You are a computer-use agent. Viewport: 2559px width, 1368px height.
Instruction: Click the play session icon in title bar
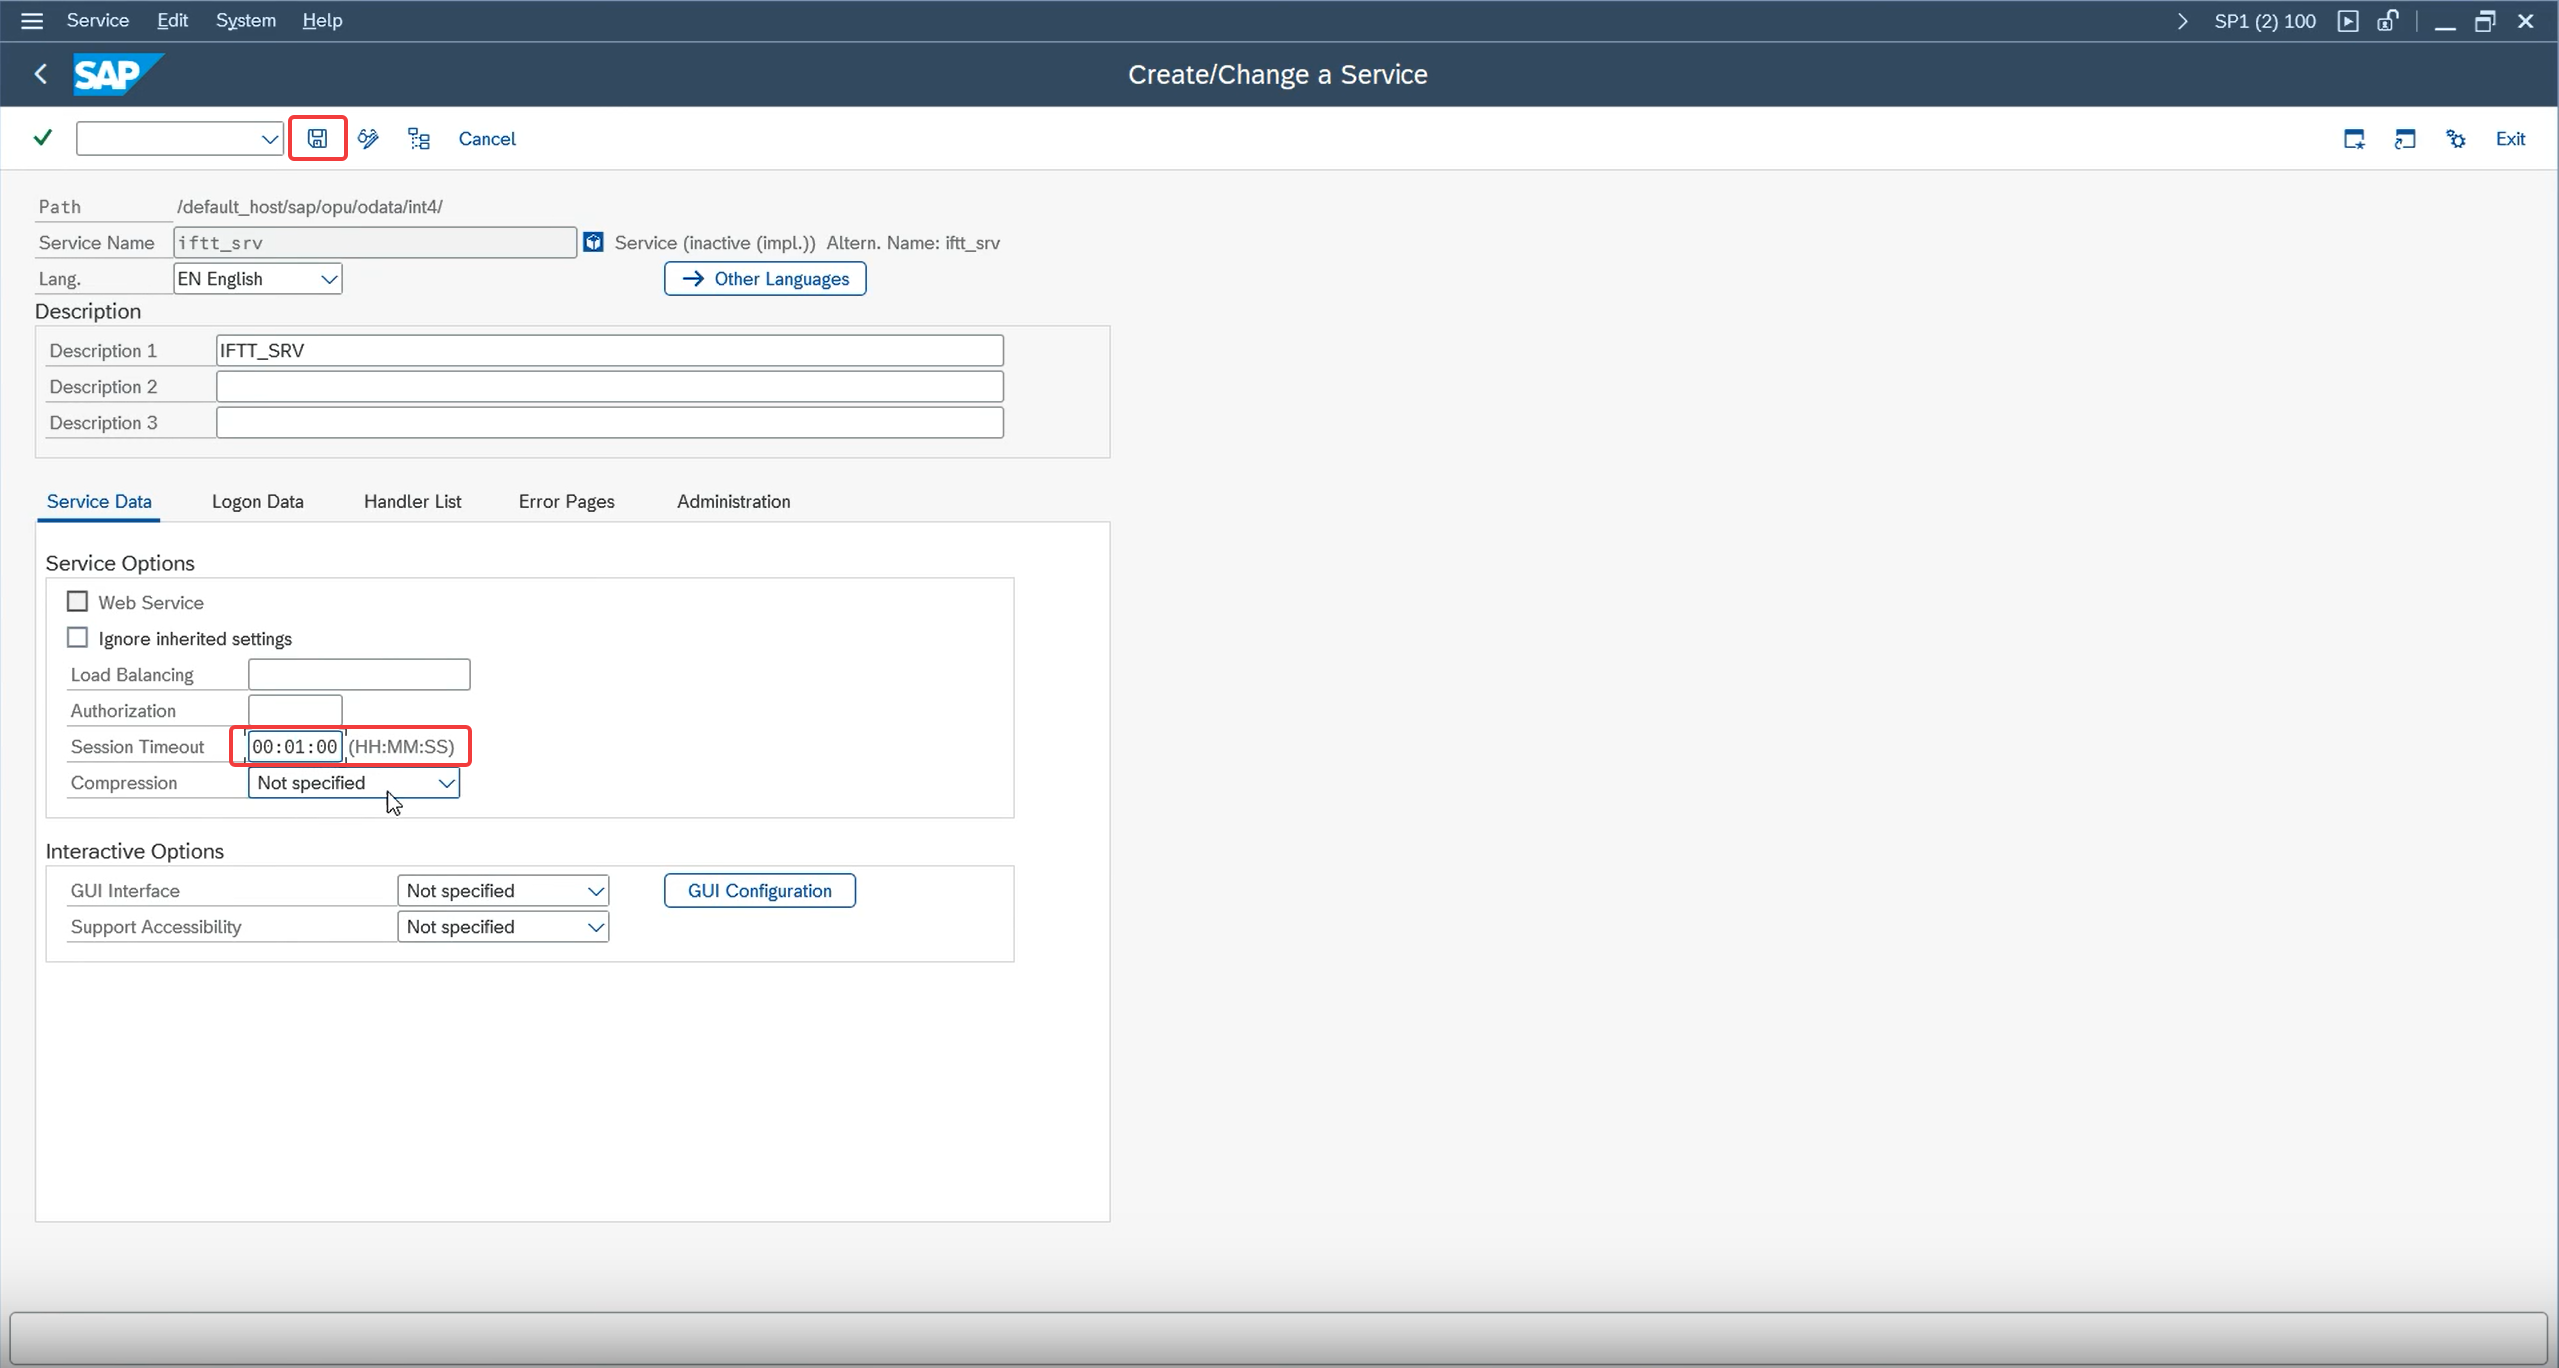click(x=2348, y=21)
